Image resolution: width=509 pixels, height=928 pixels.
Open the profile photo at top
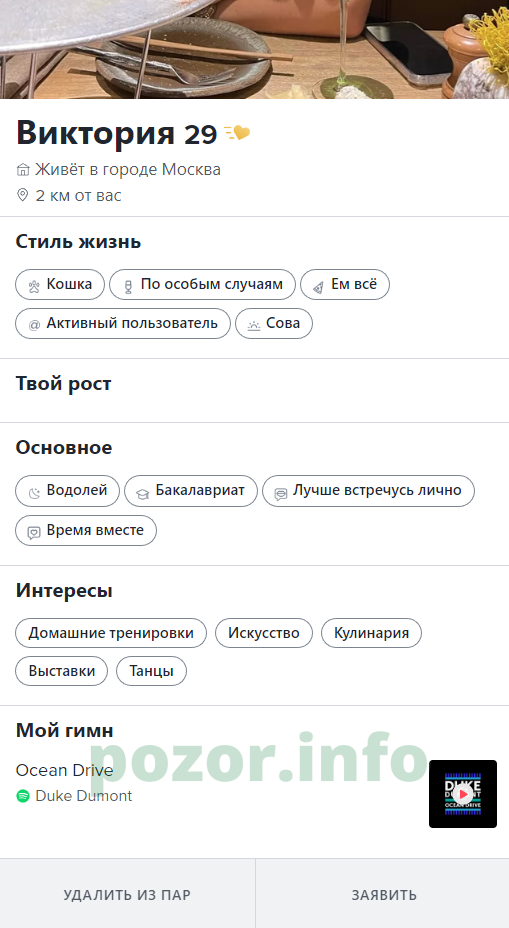click(x=254, y=49)
